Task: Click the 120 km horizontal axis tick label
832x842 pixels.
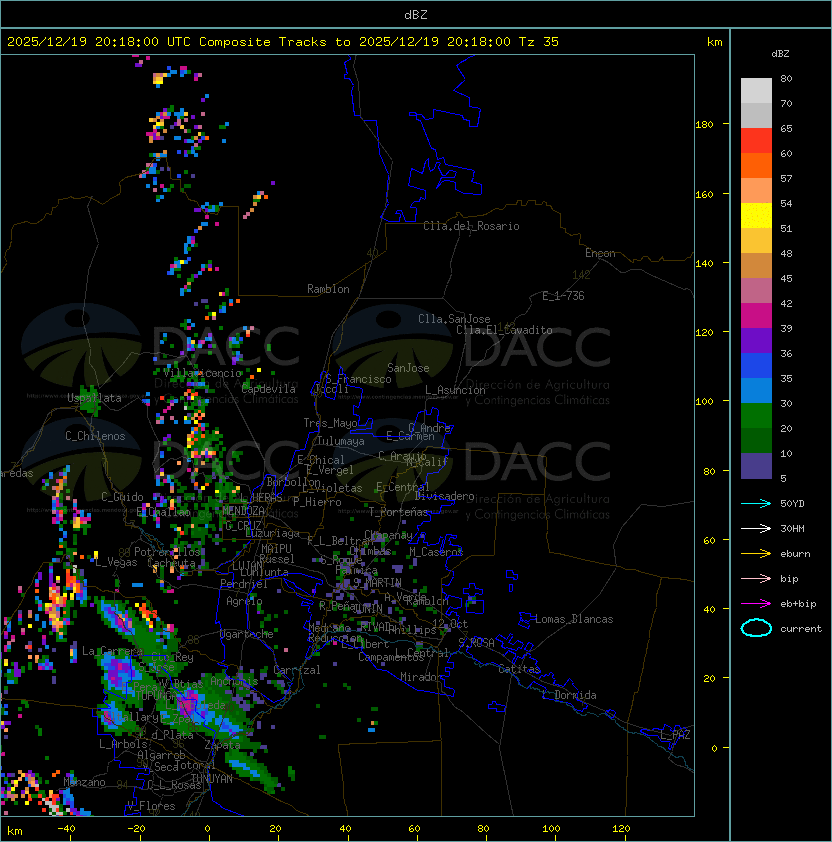Action: click(621, 829)
